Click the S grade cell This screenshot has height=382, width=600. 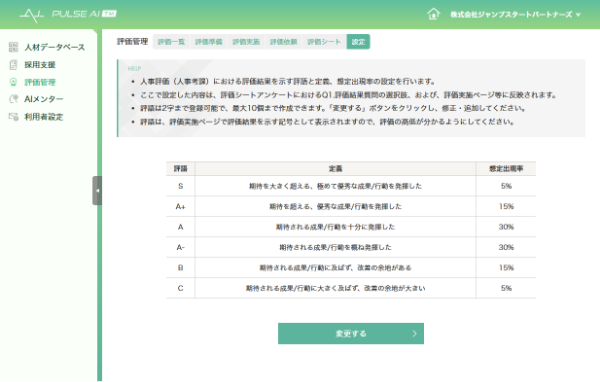click(x=181, y=186)
